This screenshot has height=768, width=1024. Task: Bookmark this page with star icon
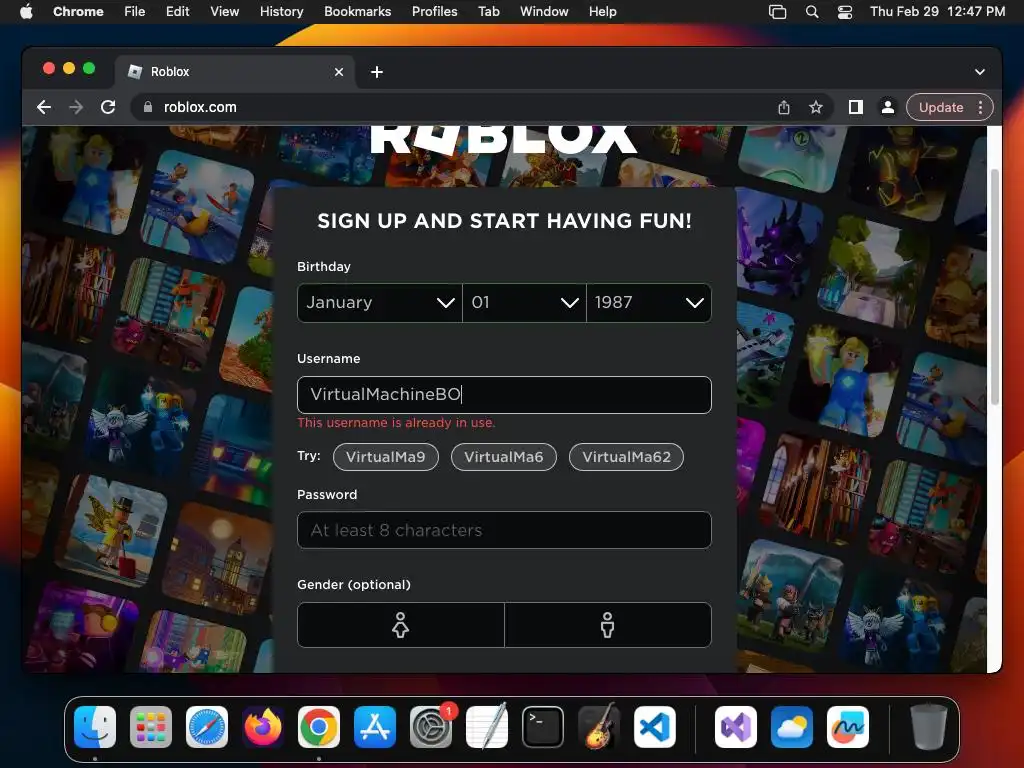click(816, 107)
